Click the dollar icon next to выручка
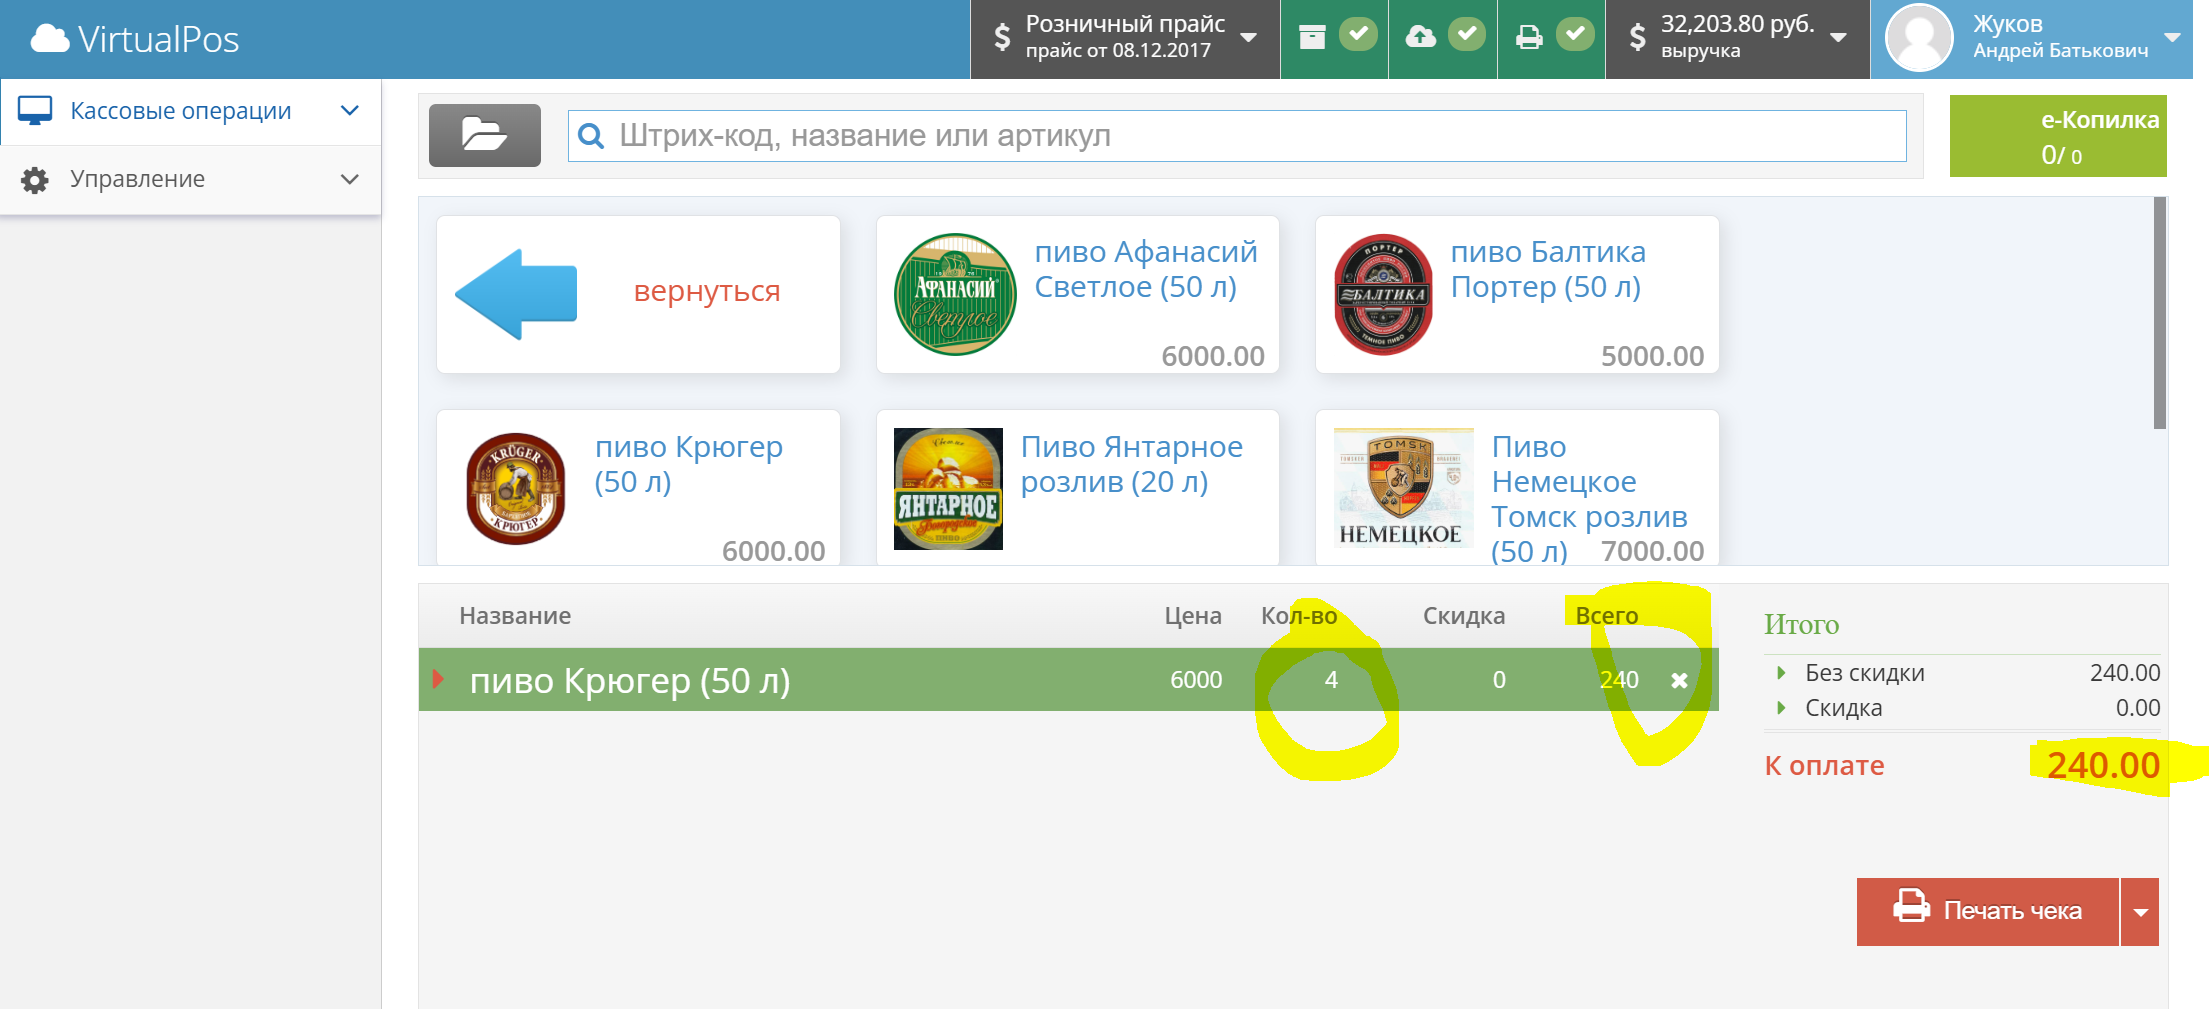 coord(1637,38)
